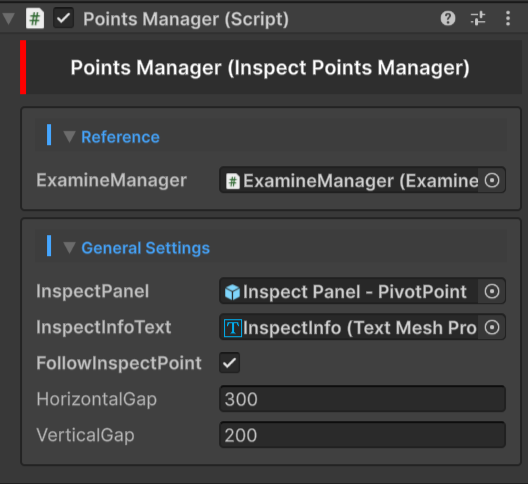The image size is (528, 484).
Task: Open object picker for InspectInfoText field
Action: pyautogui.click(x=492, y=327)
